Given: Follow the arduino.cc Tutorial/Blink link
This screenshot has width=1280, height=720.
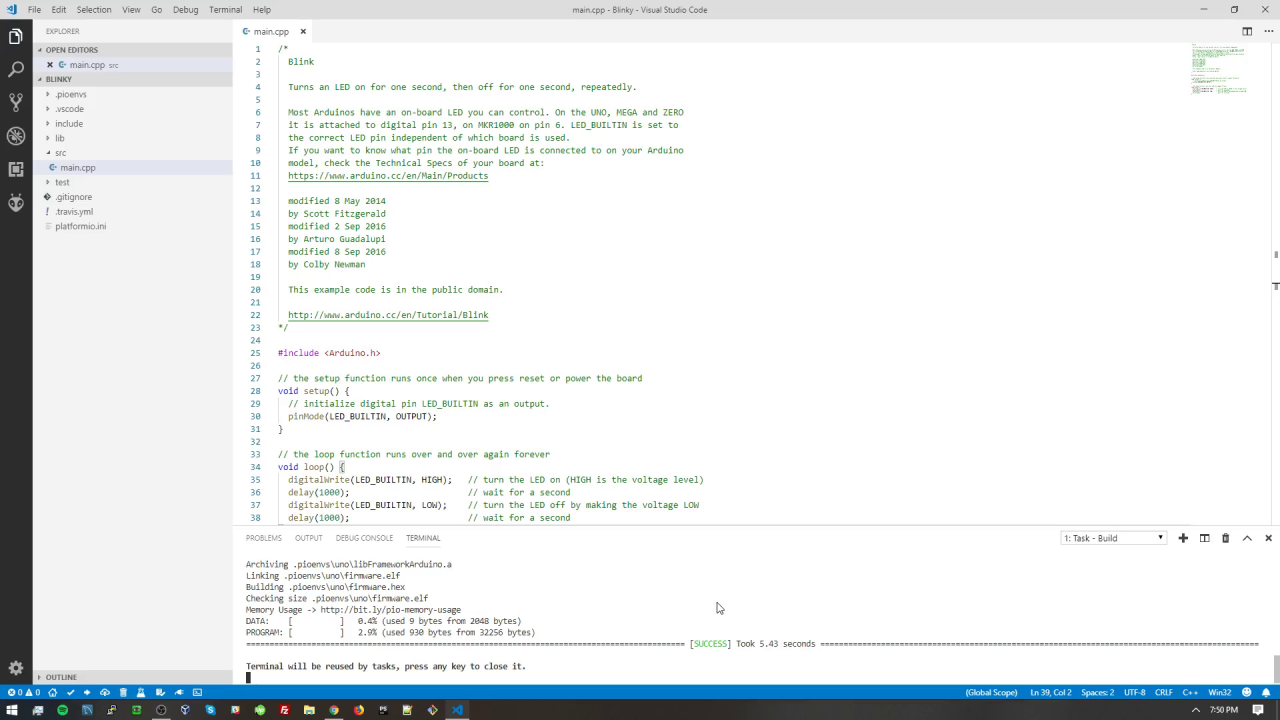Looking at the screenshot, I should click(x=388, y=315).
